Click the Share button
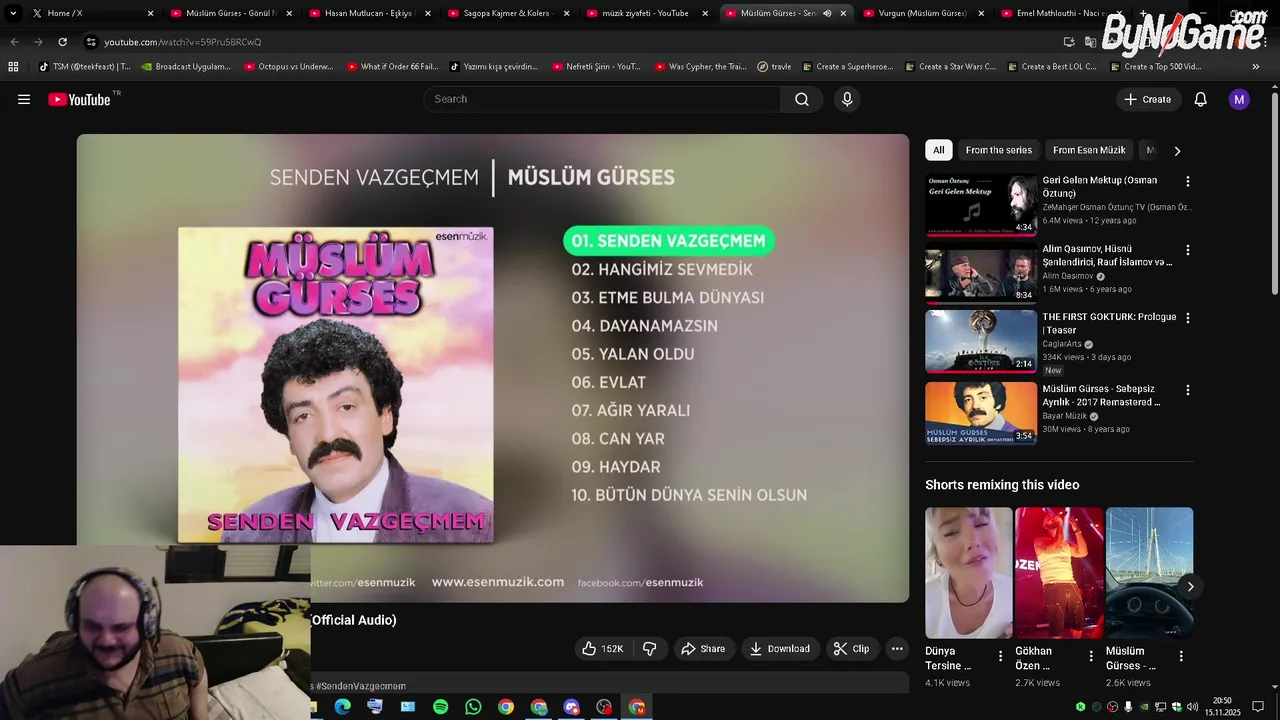The width and height of the screenshot is (1280, 720). [x=703, y=649]
